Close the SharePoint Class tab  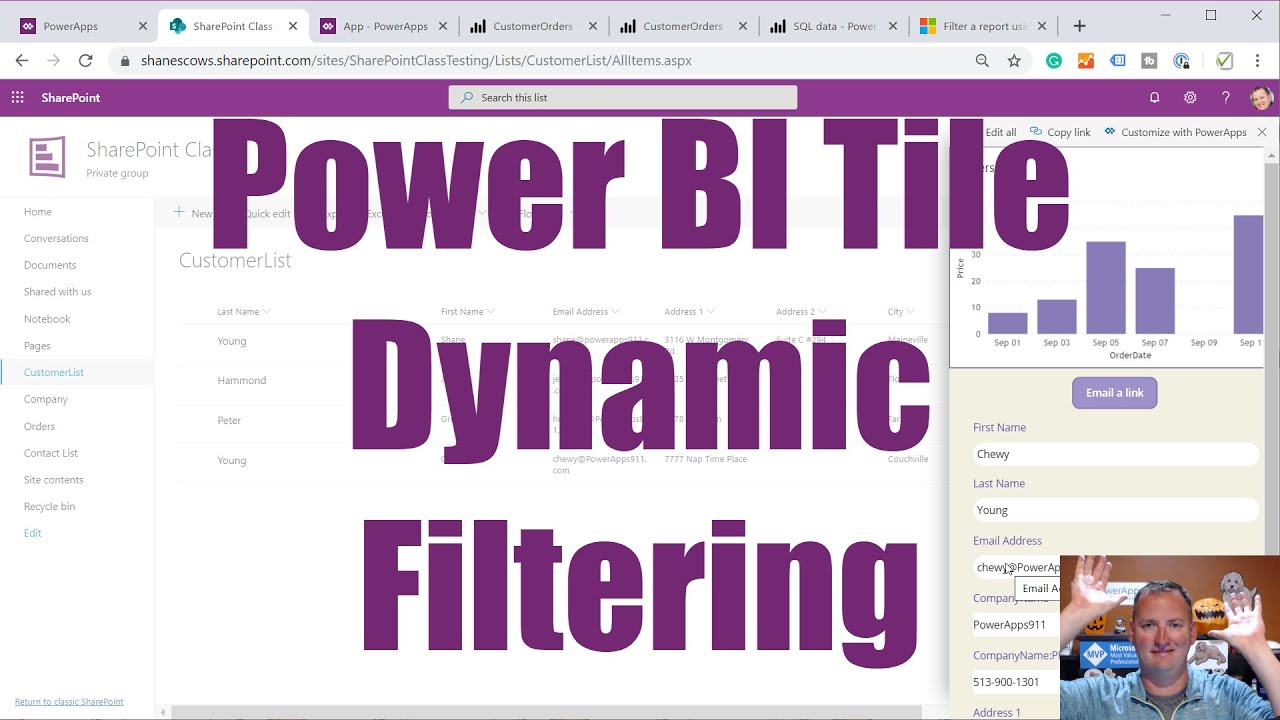click(293, 26)
